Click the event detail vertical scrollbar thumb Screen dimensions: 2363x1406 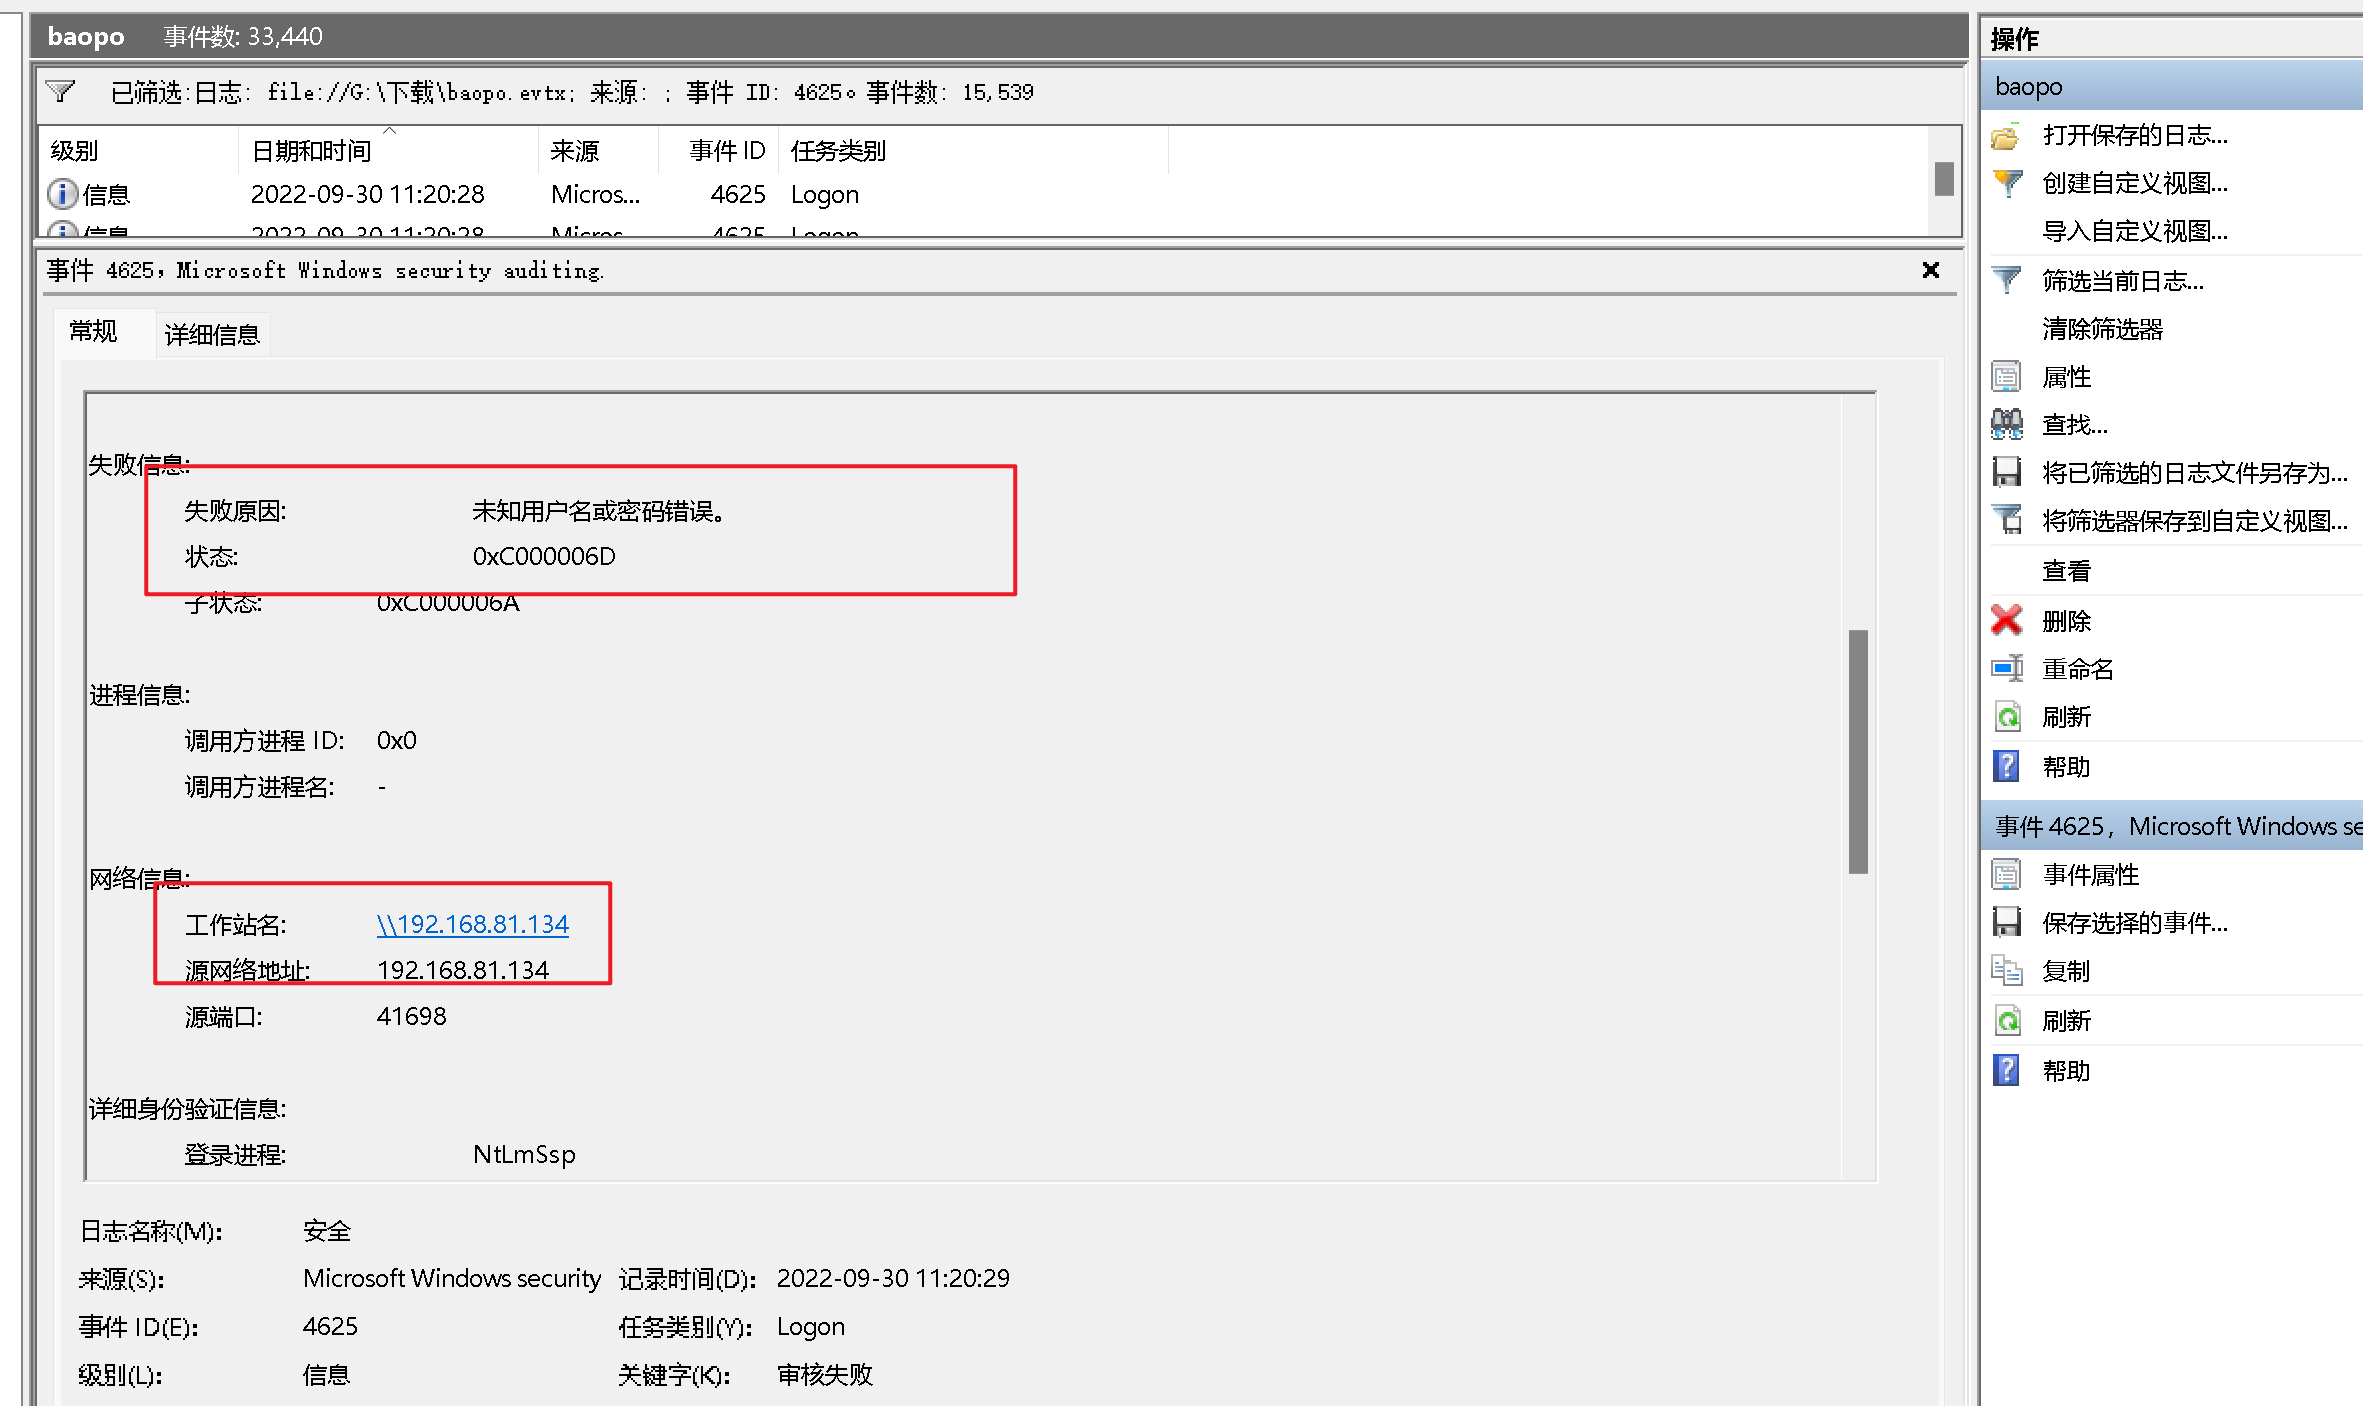point(1858,750)
